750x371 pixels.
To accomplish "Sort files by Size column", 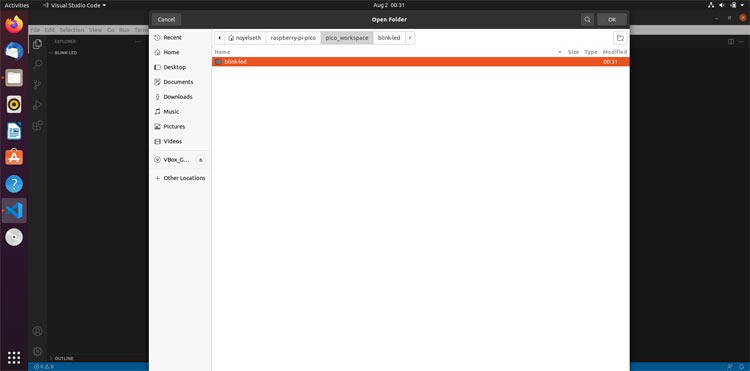I will 573,52.
